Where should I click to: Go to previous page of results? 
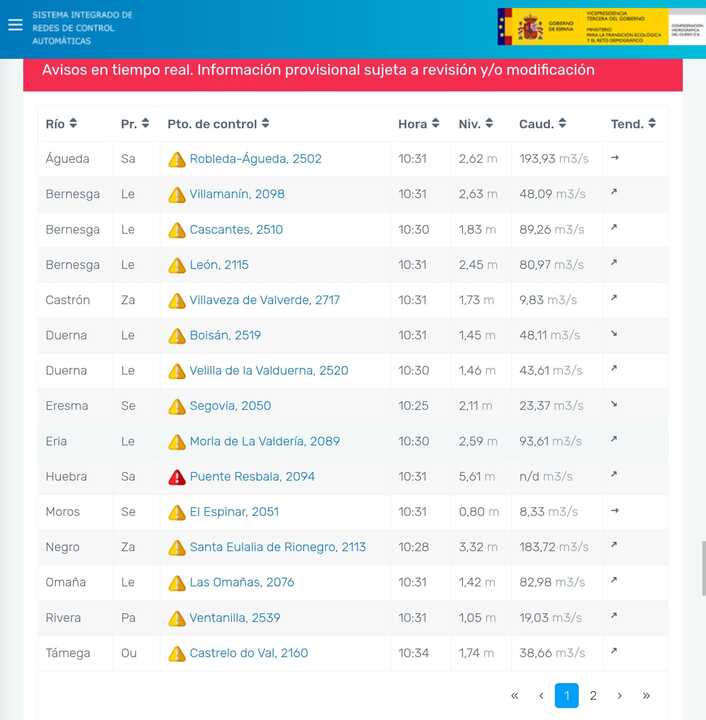click(541, 696)
